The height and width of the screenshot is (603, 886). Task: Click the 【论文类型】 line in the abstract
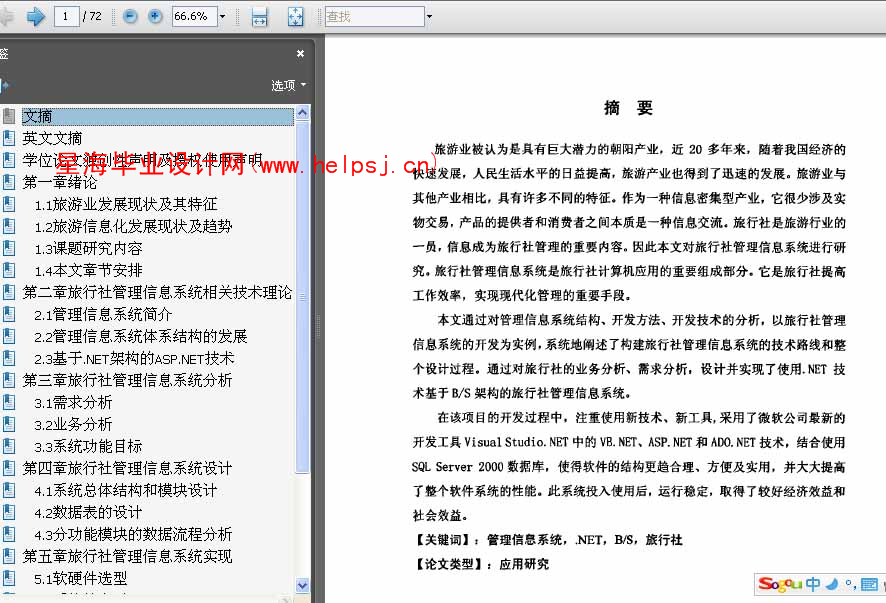(481, 565)
